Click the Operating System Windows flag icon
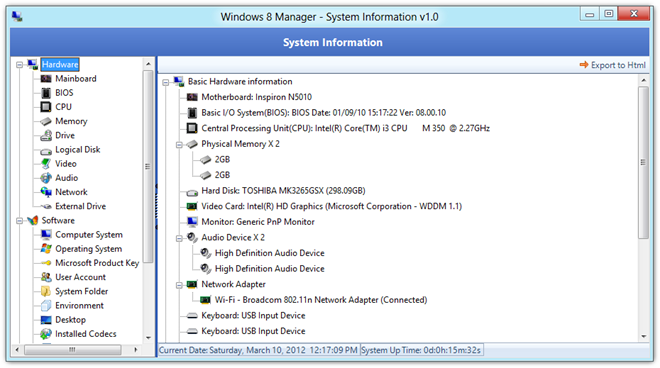Screen dimensions: 660x368 pyautogui.click(x=46, y=249)
